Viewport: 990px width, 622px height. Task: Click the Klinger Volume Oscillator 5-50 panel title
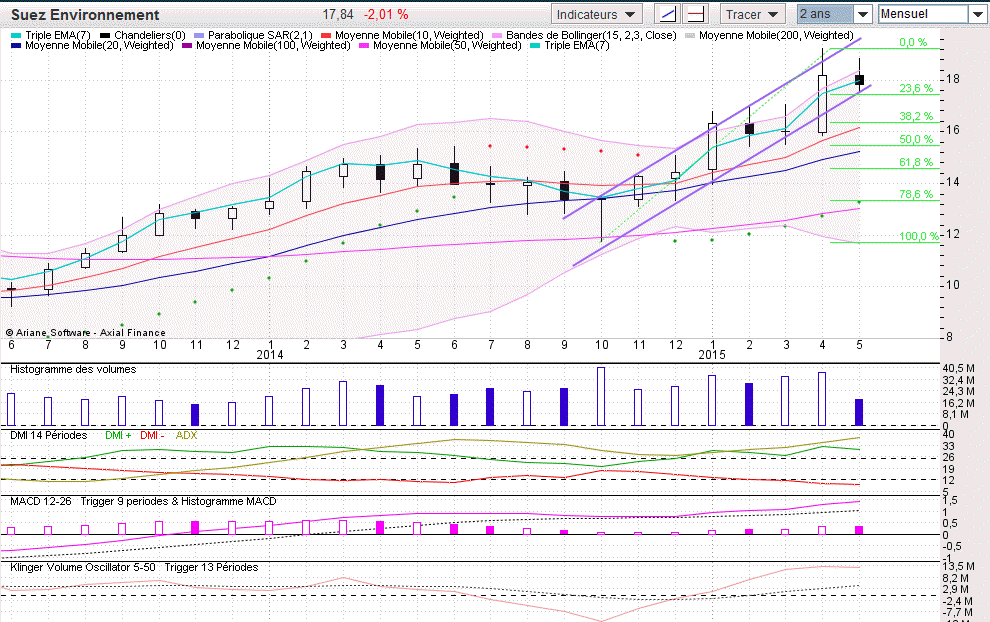(x=83, y=567)
